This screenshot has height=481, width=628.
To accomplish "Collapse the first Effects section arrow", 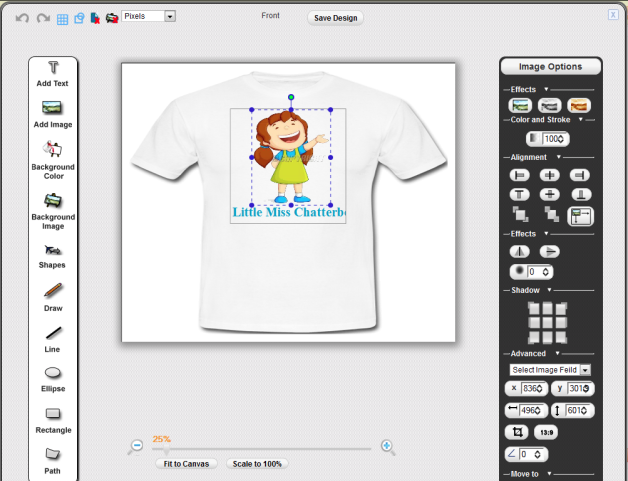I will click(546, 89).
